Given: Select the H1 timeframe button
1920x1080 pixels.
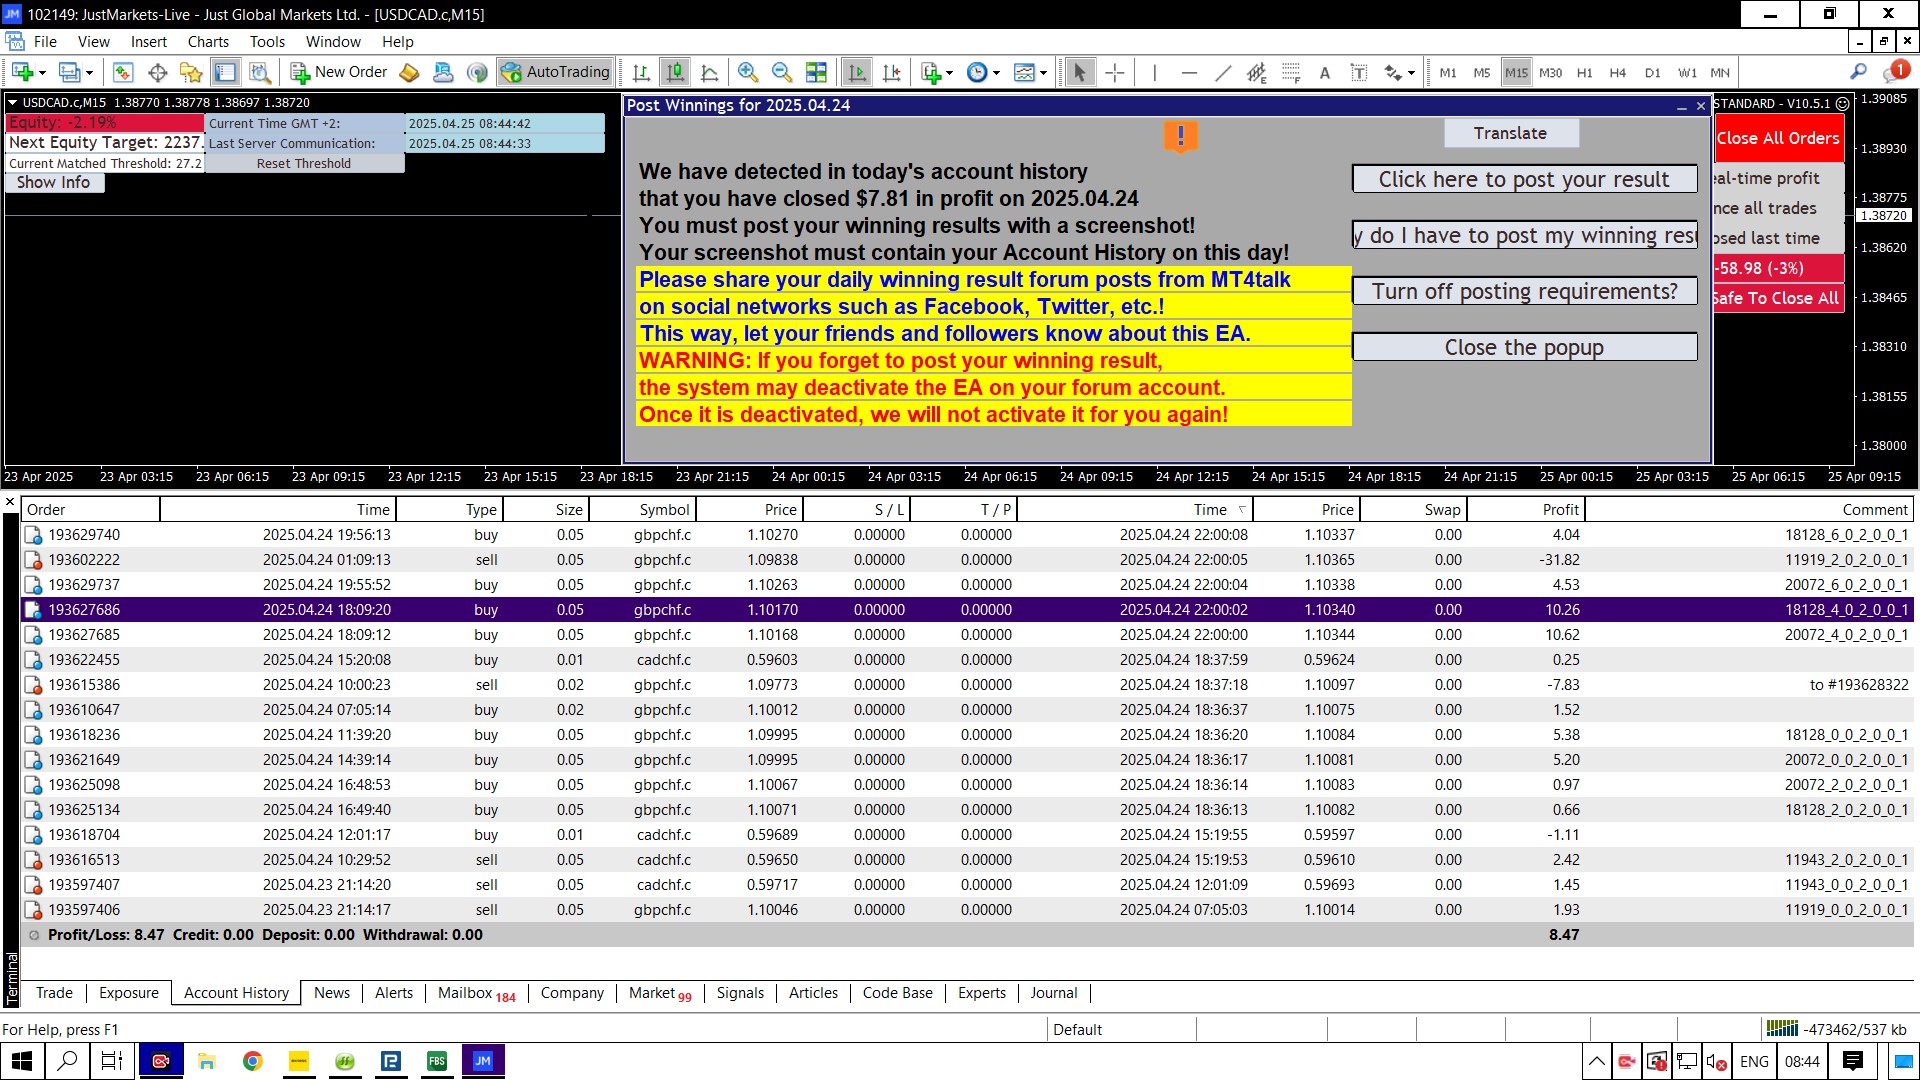Looking at the screenshot, I should (x=1584, y=72).
